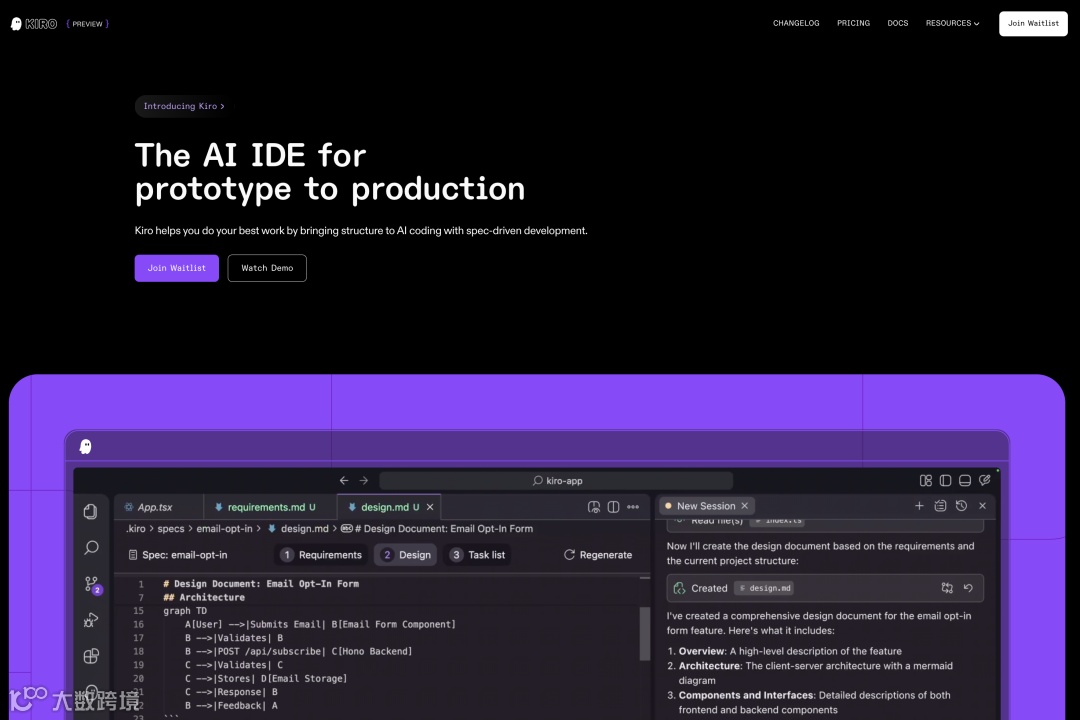Click the task list icon in chat header
This screenshot has height=720, width=1080.
(x=940, y=506)
